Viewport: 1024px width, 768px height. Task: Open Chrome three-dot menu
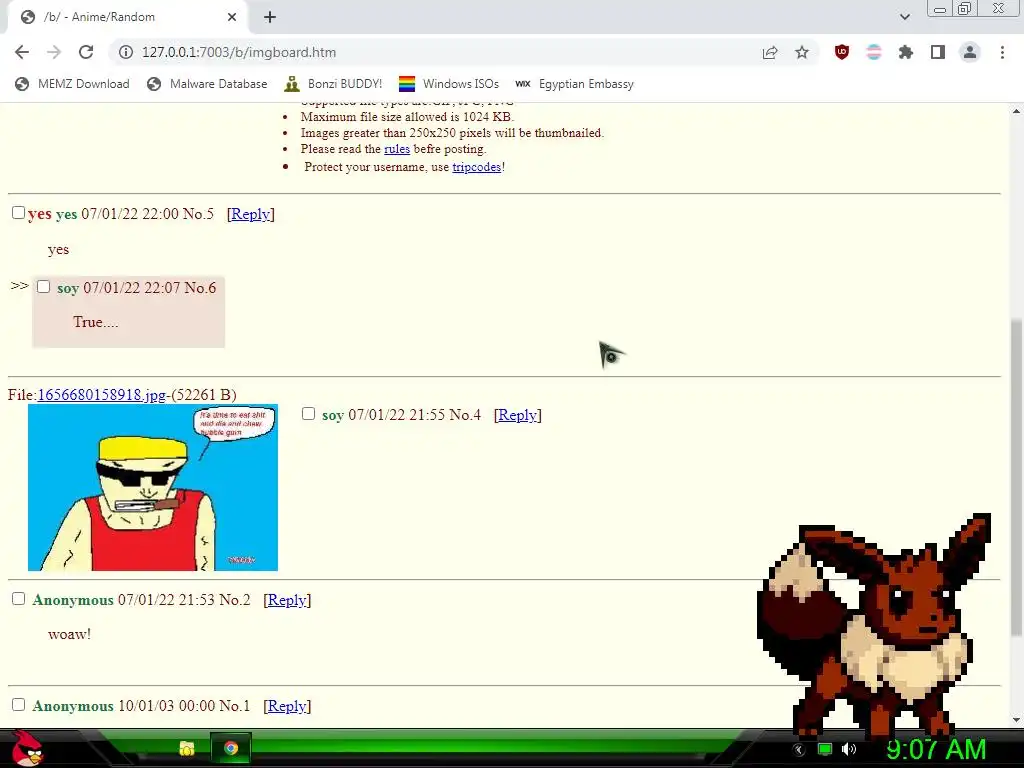1002,52
